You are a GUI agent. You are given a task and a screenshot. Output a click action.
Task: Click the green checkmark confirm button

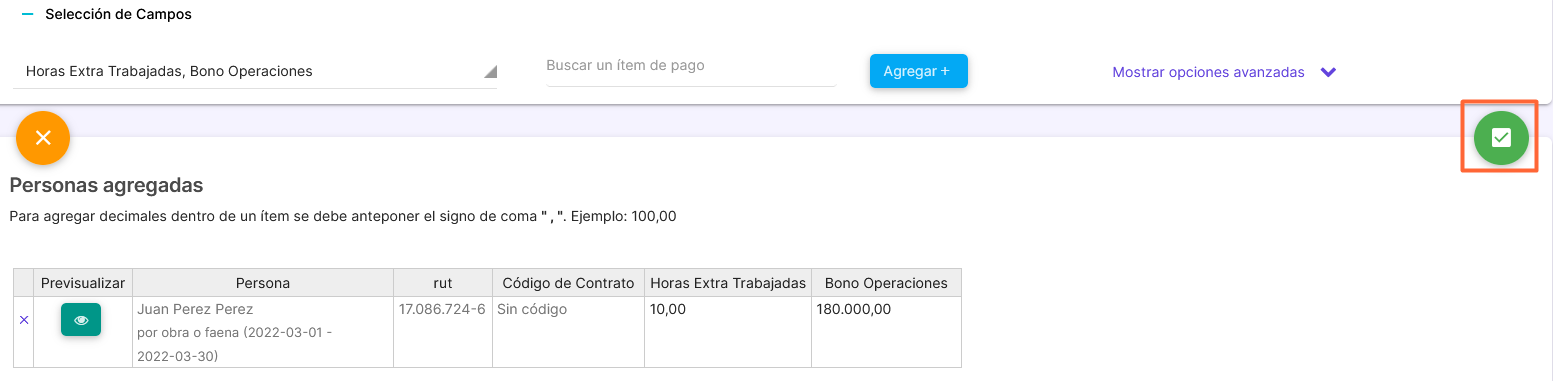1500,138
